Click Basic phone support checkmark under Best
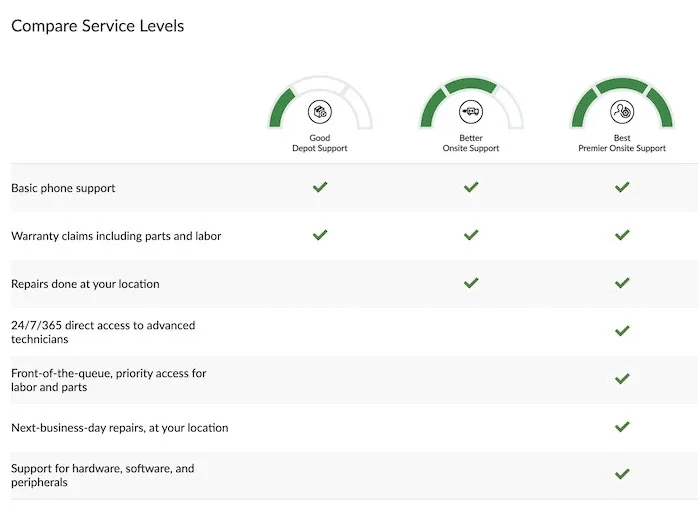700x507 pixels. click(622, 187)
